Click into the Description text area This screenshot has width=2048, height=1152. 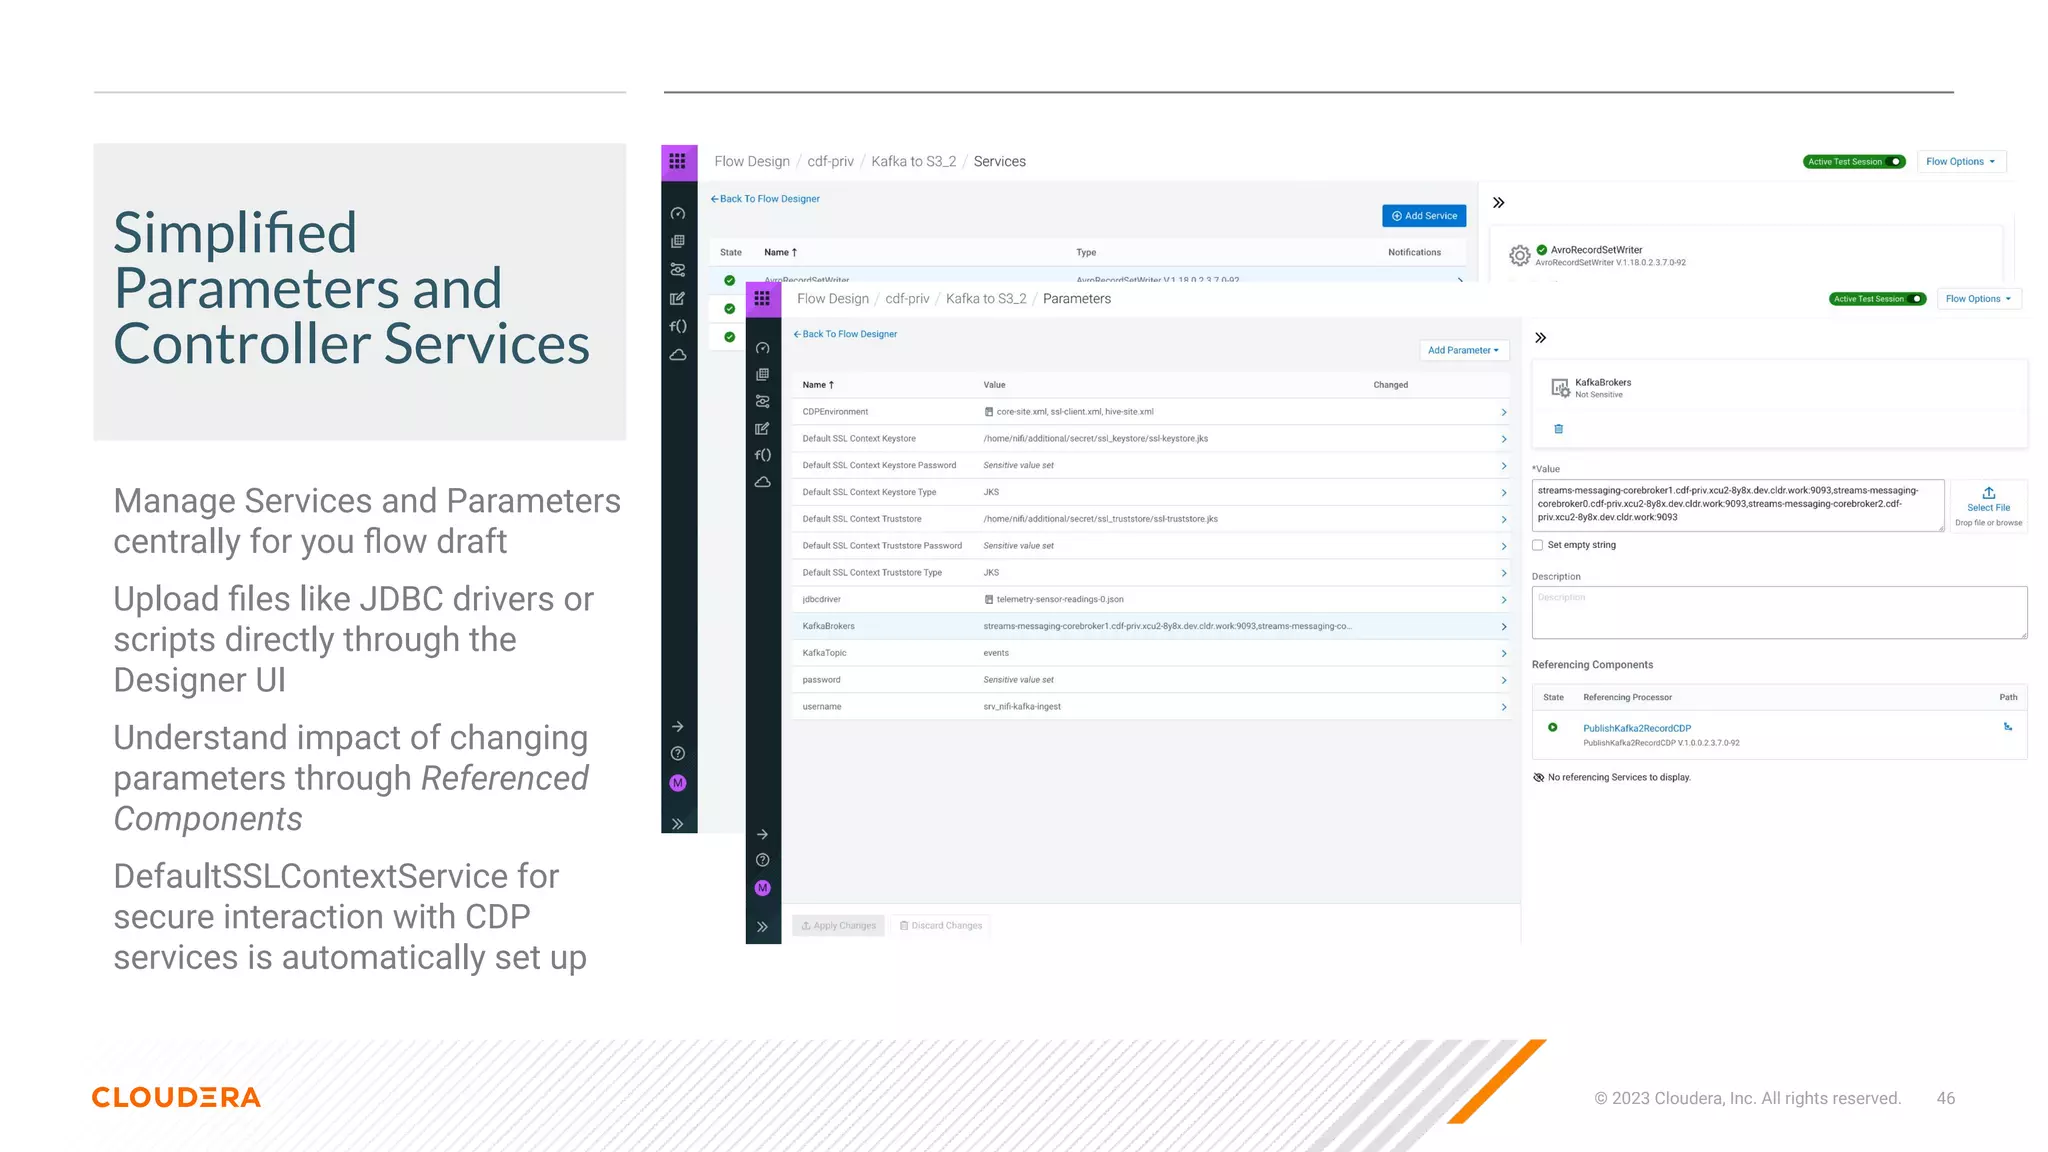click(x=1779, y=612)
